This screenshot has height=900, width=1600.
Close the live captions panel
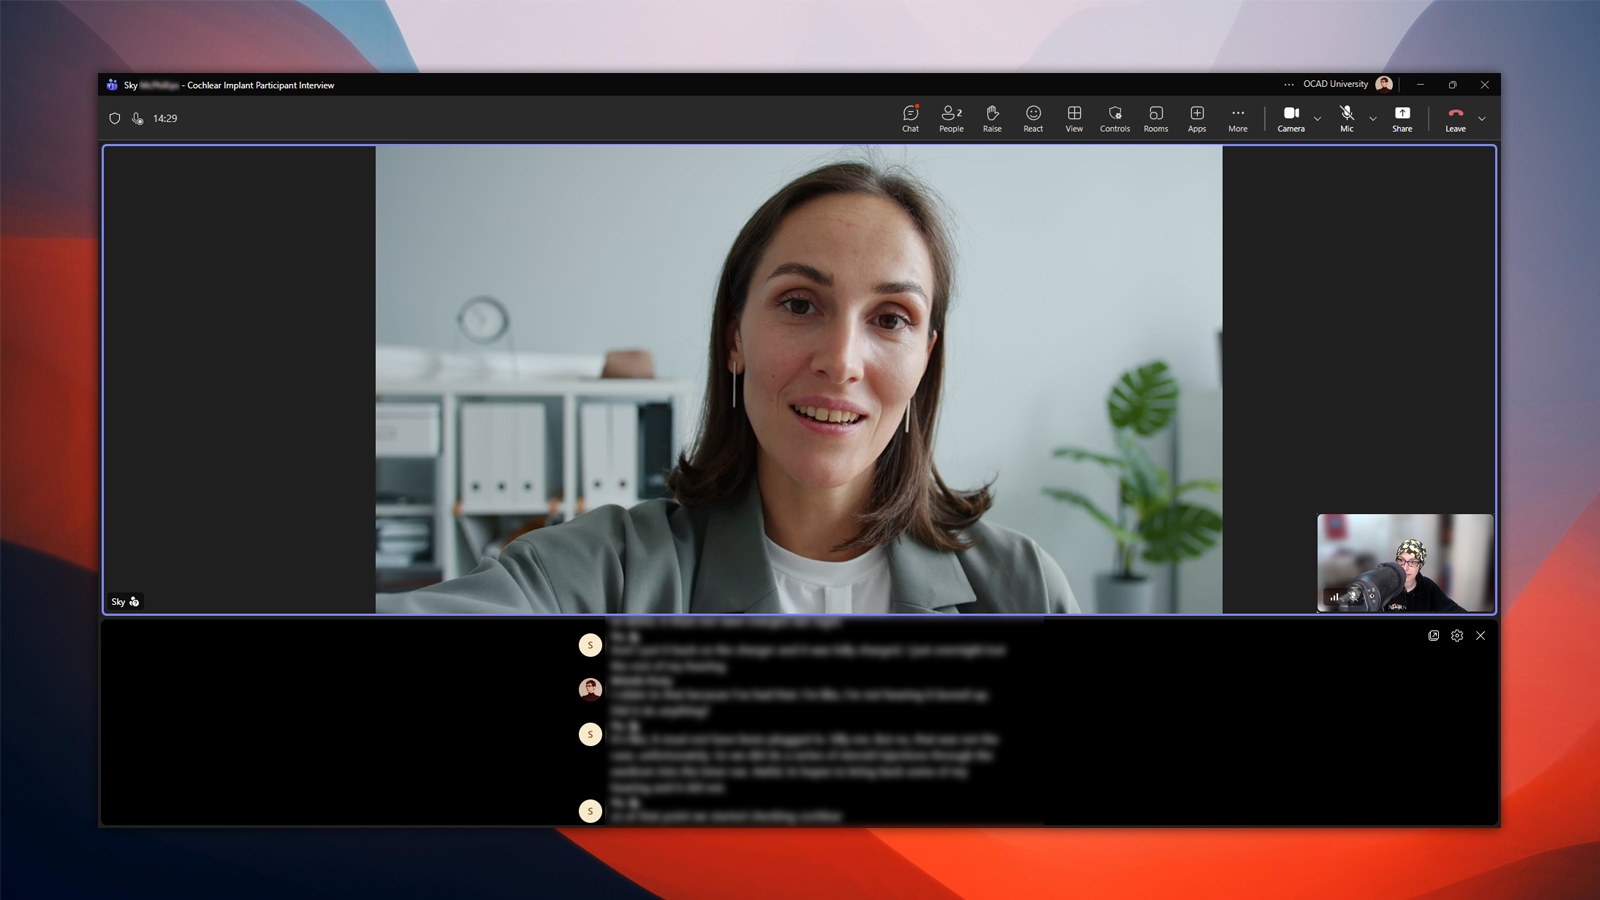[x=1481, y=635]
